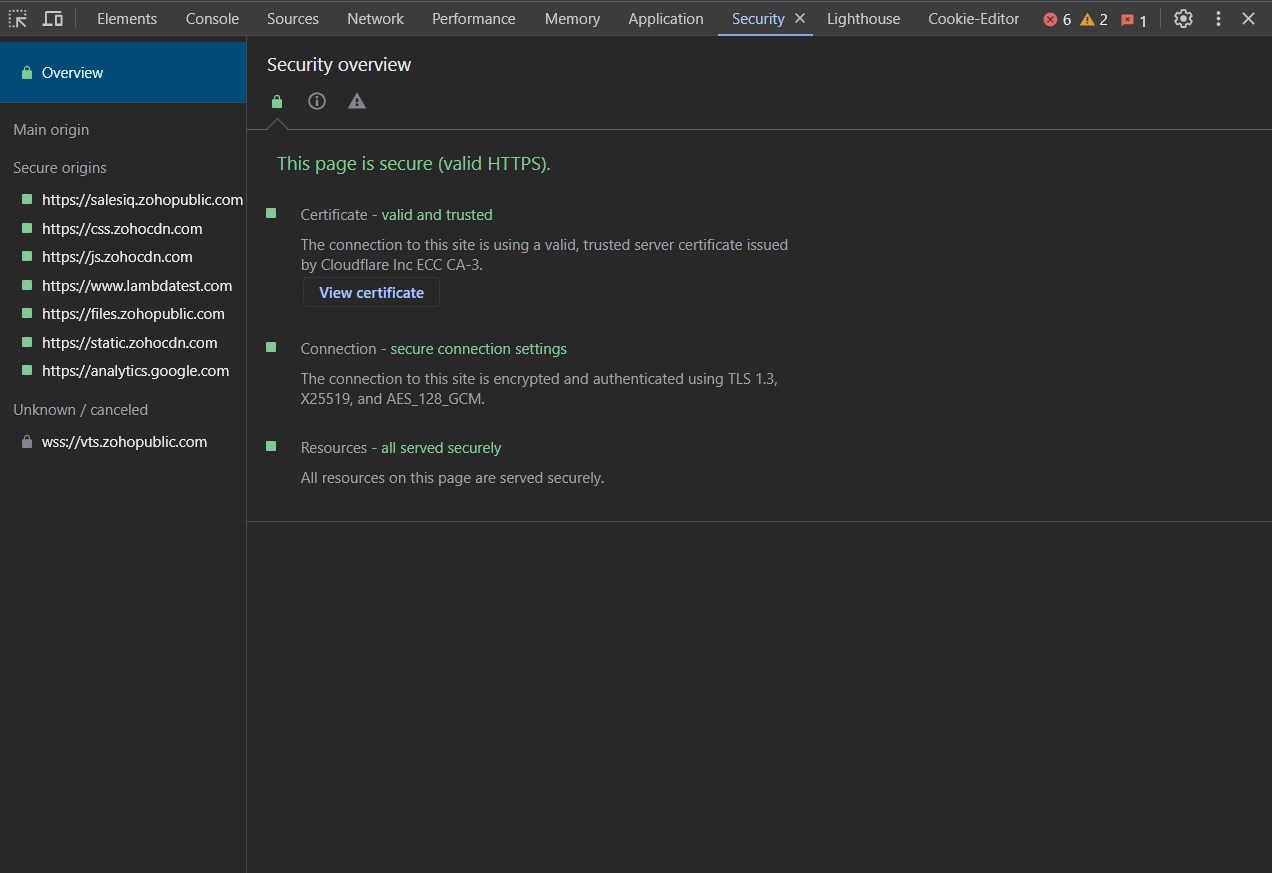Select the wss://vts.zohopublic.com origin
Viewport: 1272px width, 873px height.
124,442
